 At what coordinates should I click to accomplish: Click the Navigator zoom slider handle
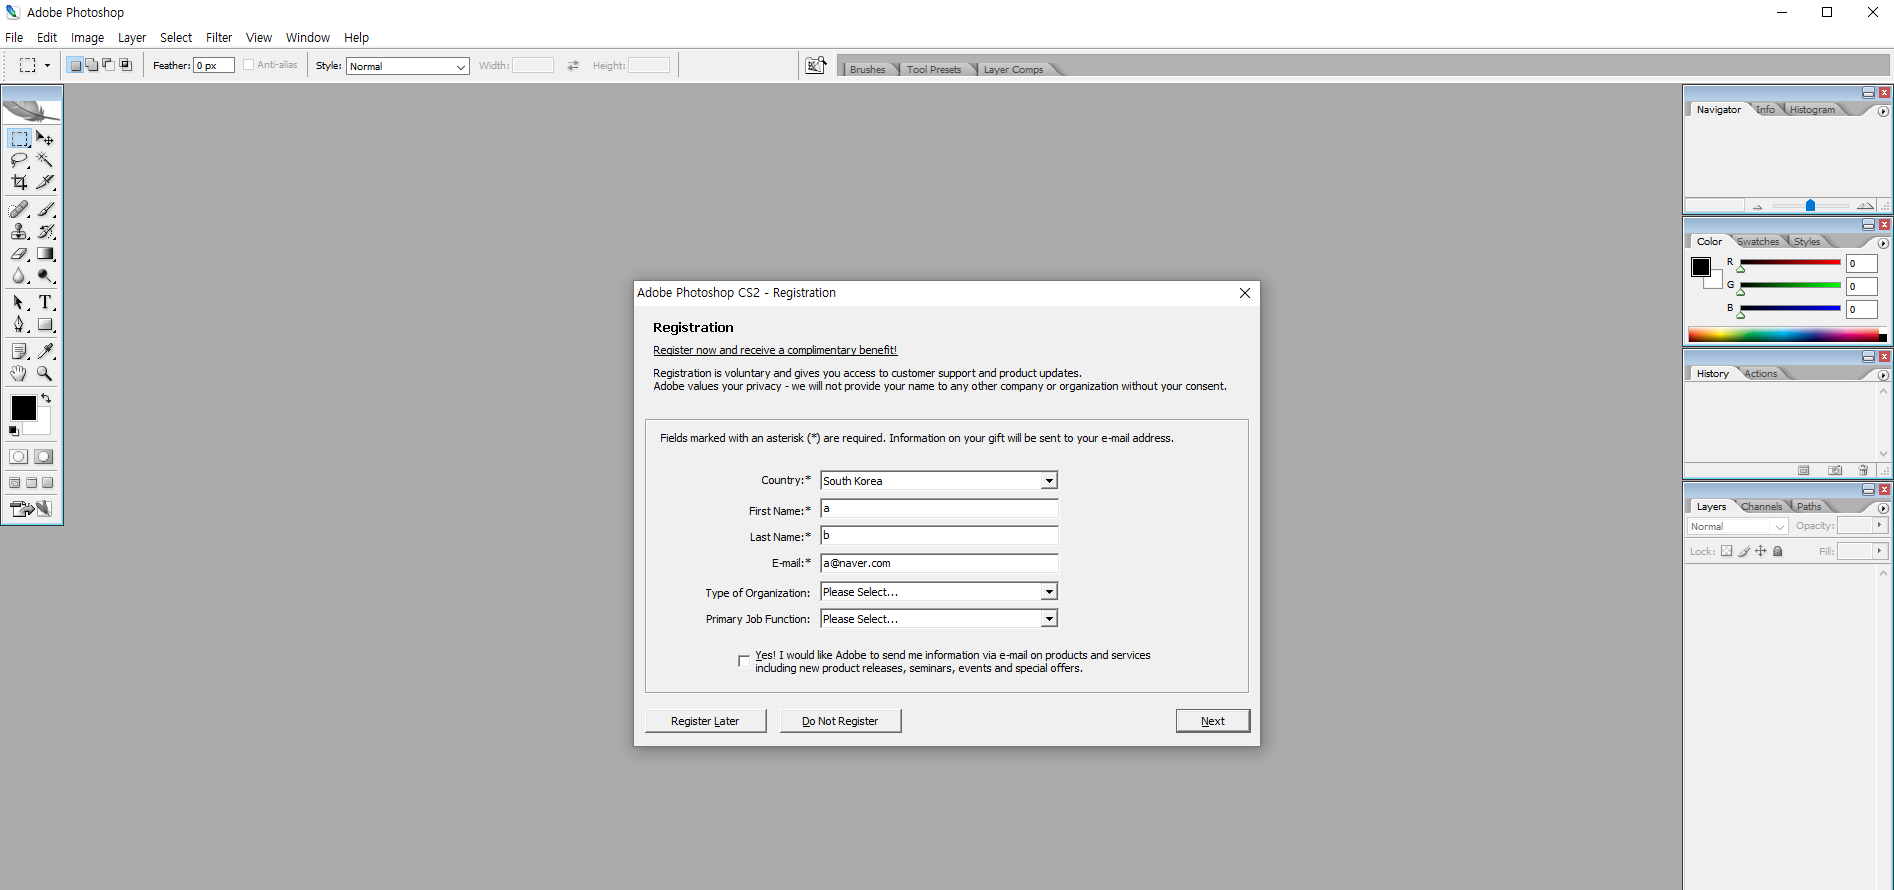[1810, 205]
